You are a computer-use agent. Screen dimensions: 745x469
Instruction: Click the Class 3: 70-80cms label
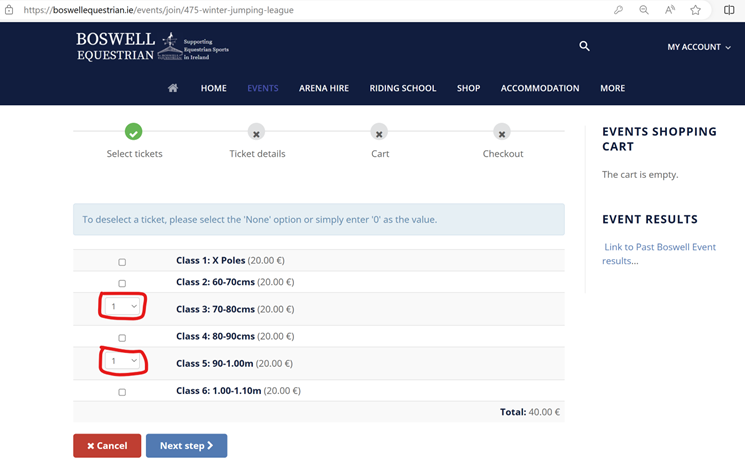[x=215, y=309]
